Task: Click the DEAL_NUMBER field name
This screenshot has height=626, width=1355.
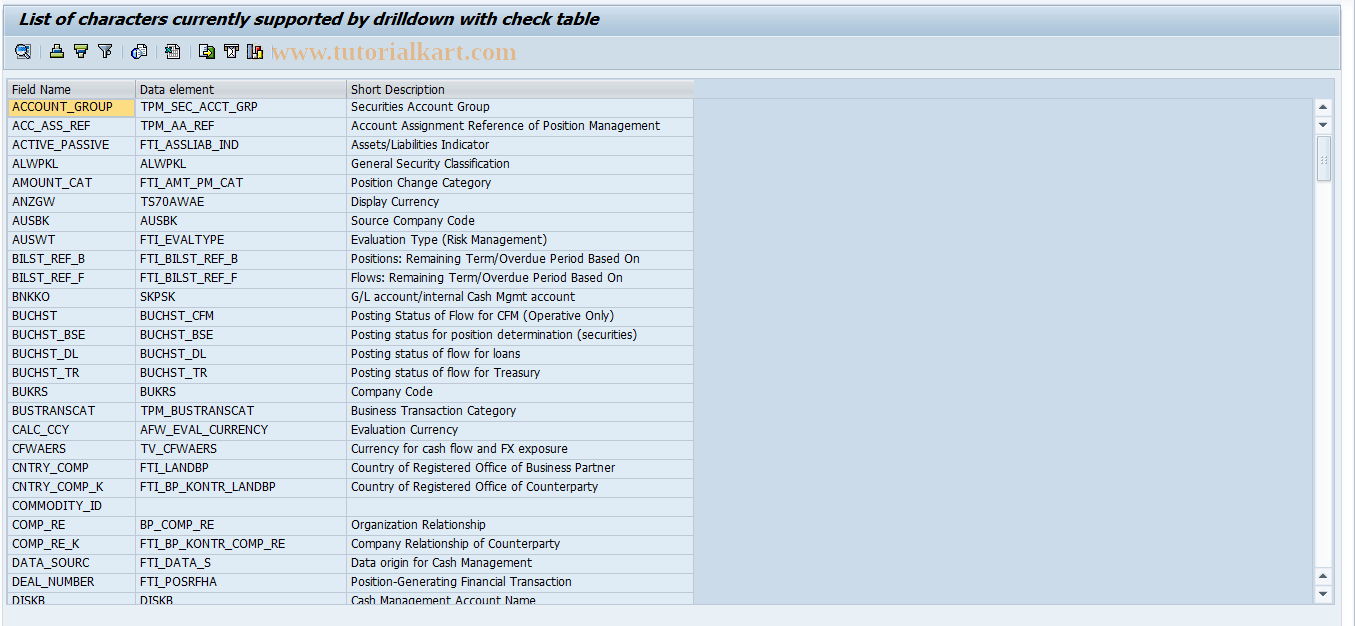Action: (53, 582)
